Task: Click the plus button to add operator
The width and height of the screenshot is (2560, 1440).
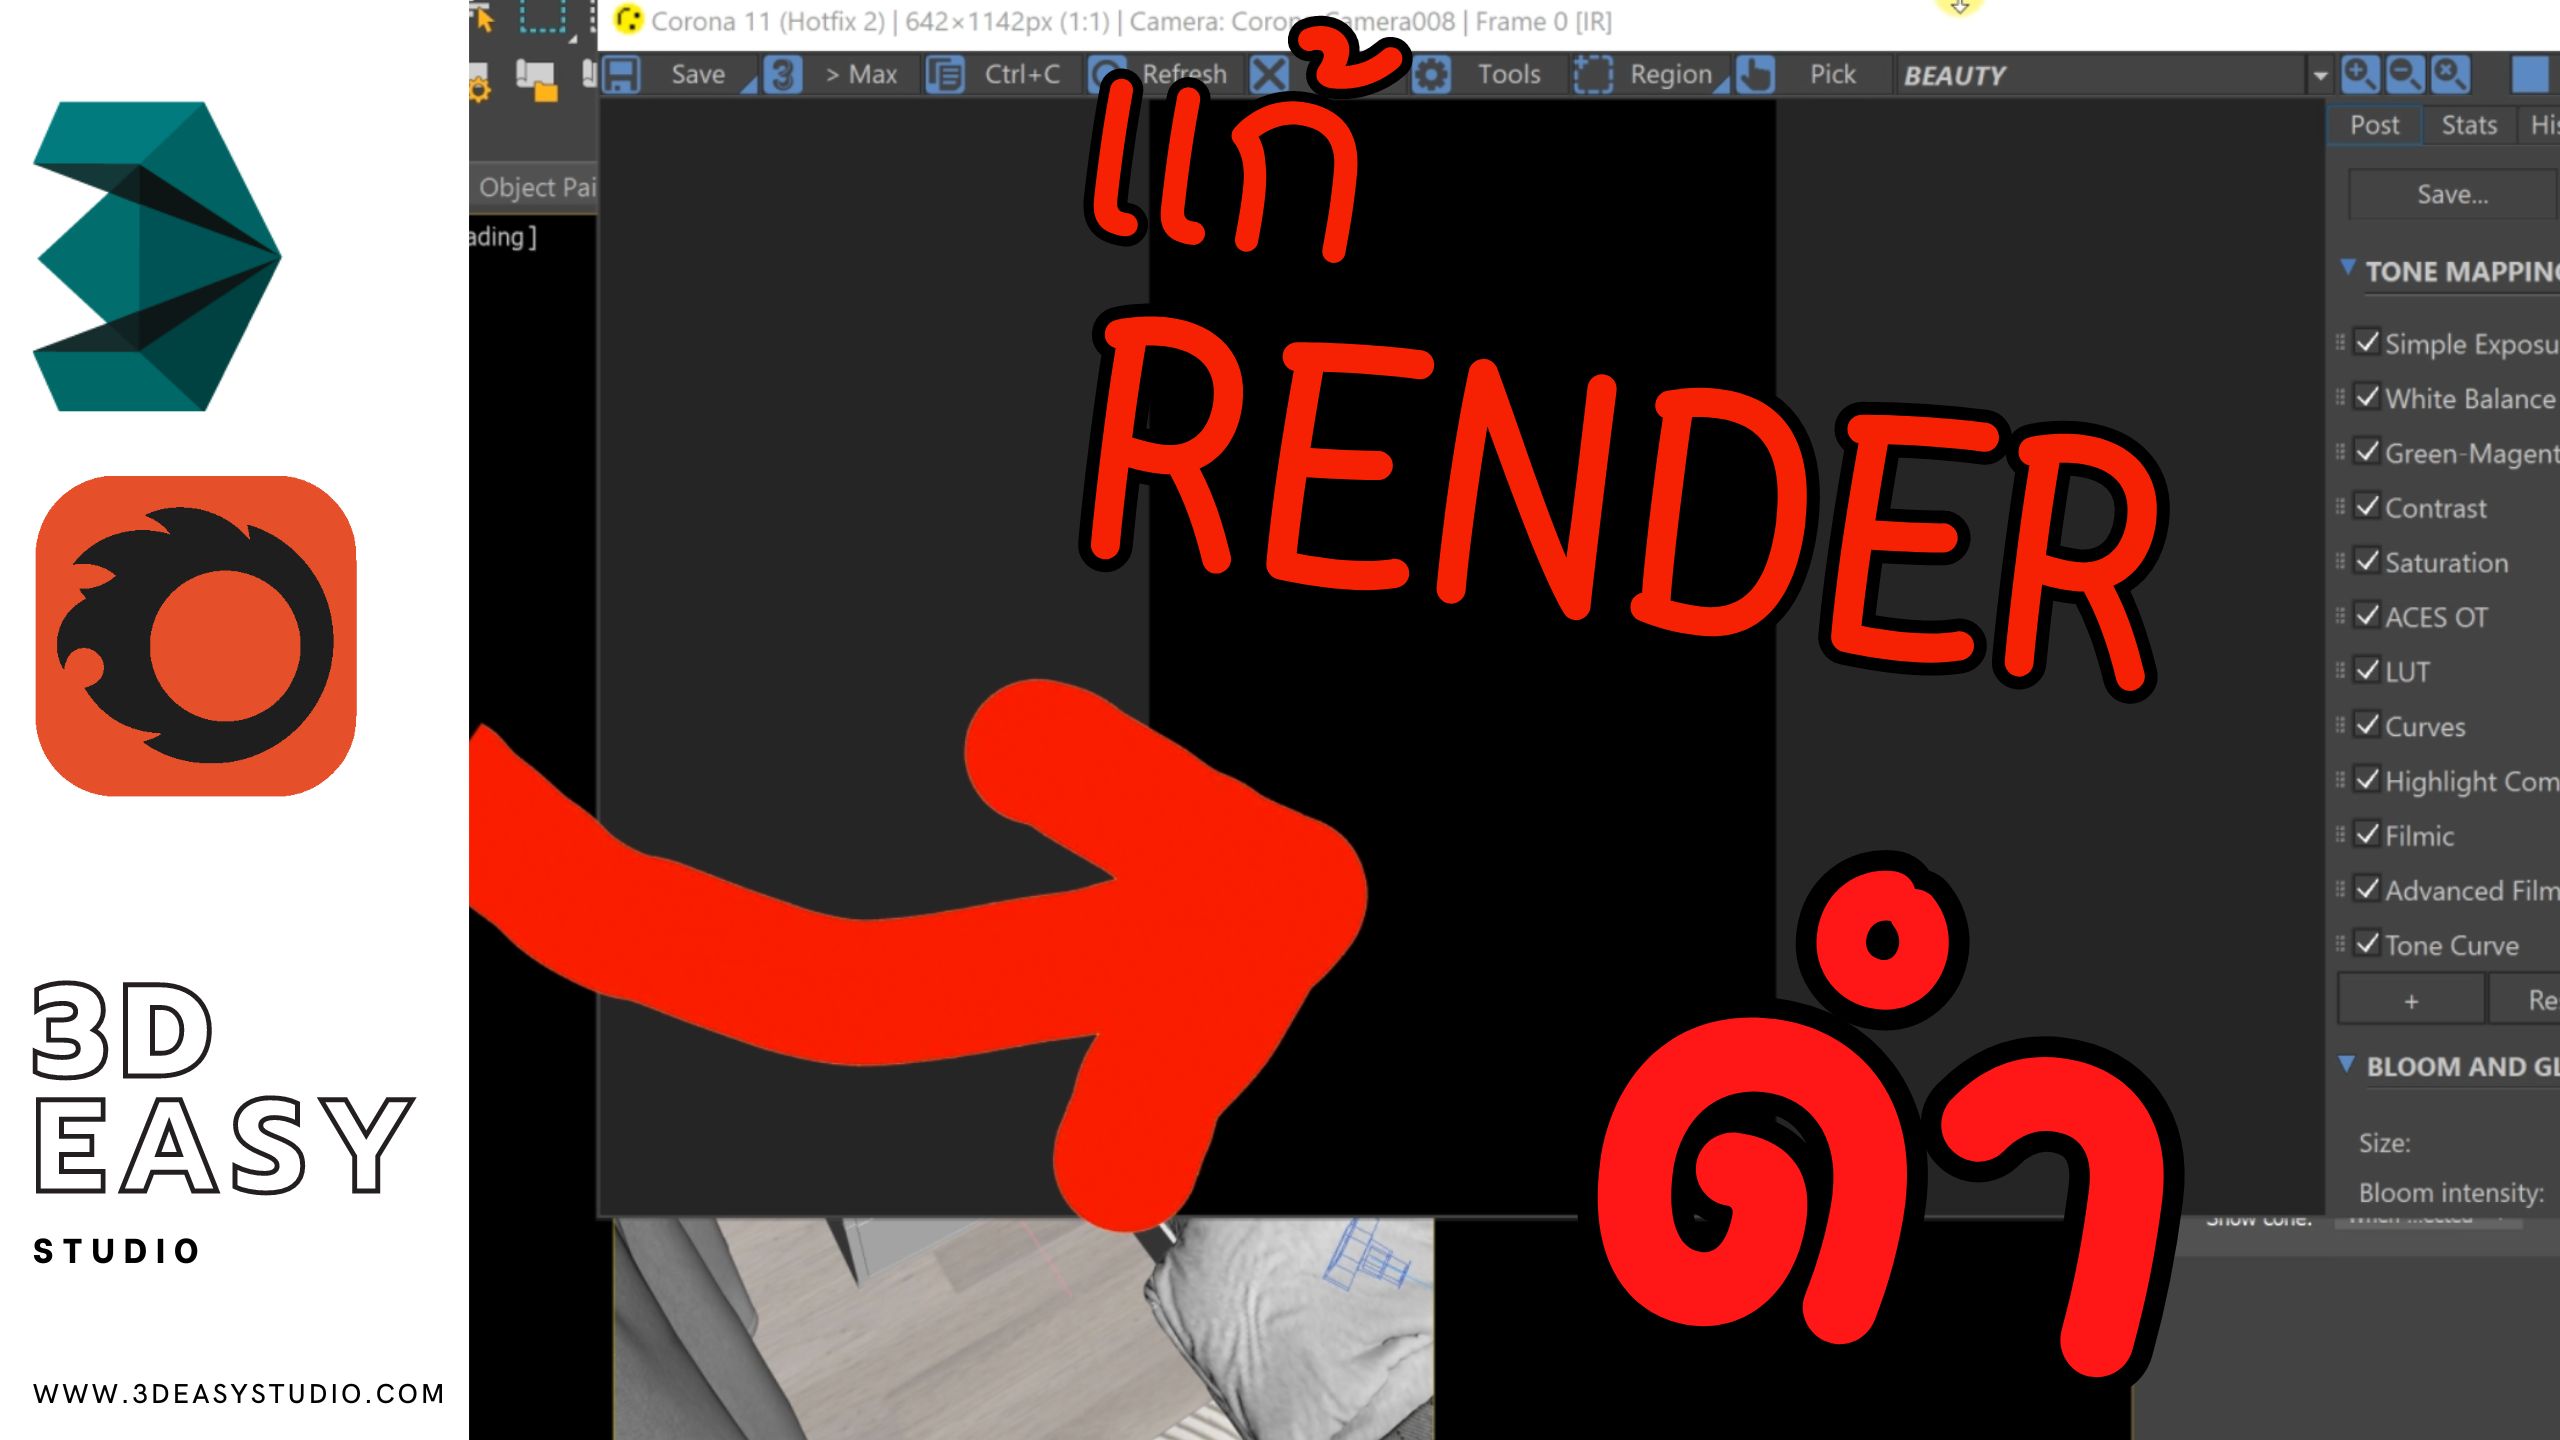Action: click(2411, 1000)
